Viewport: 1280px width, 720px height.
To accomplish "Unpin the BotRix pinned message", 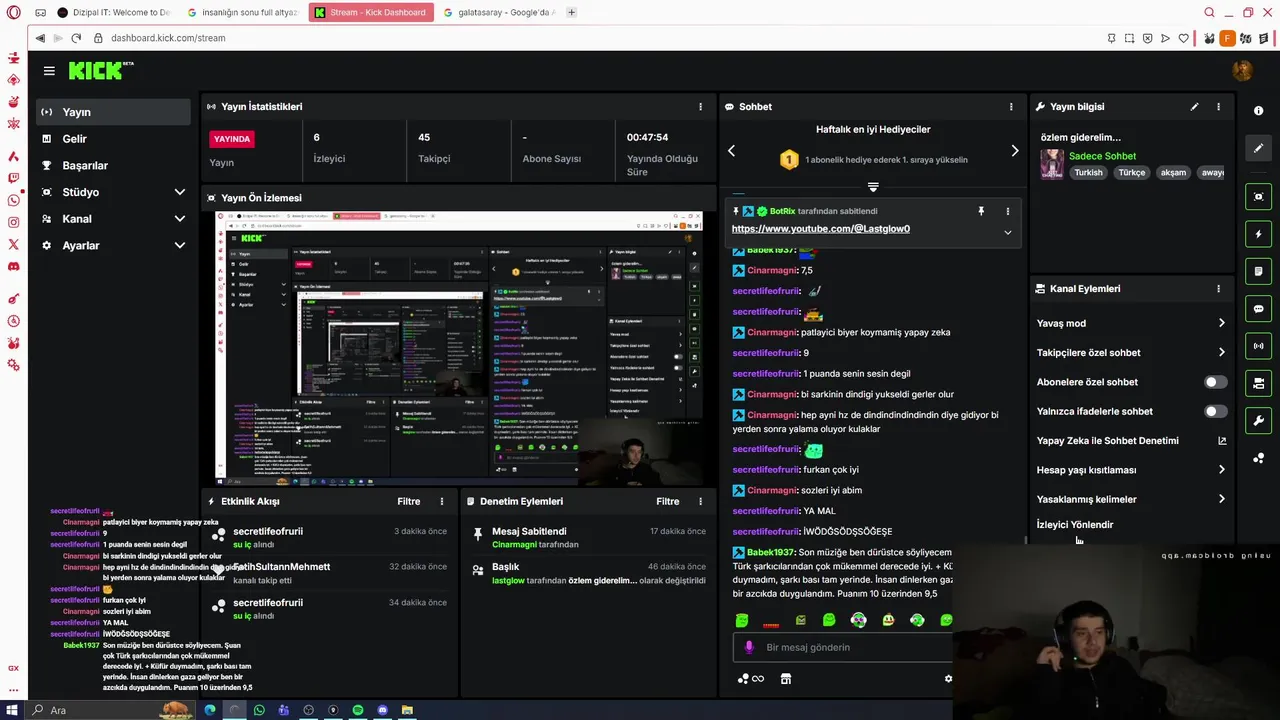I will (x=981, y=211).
